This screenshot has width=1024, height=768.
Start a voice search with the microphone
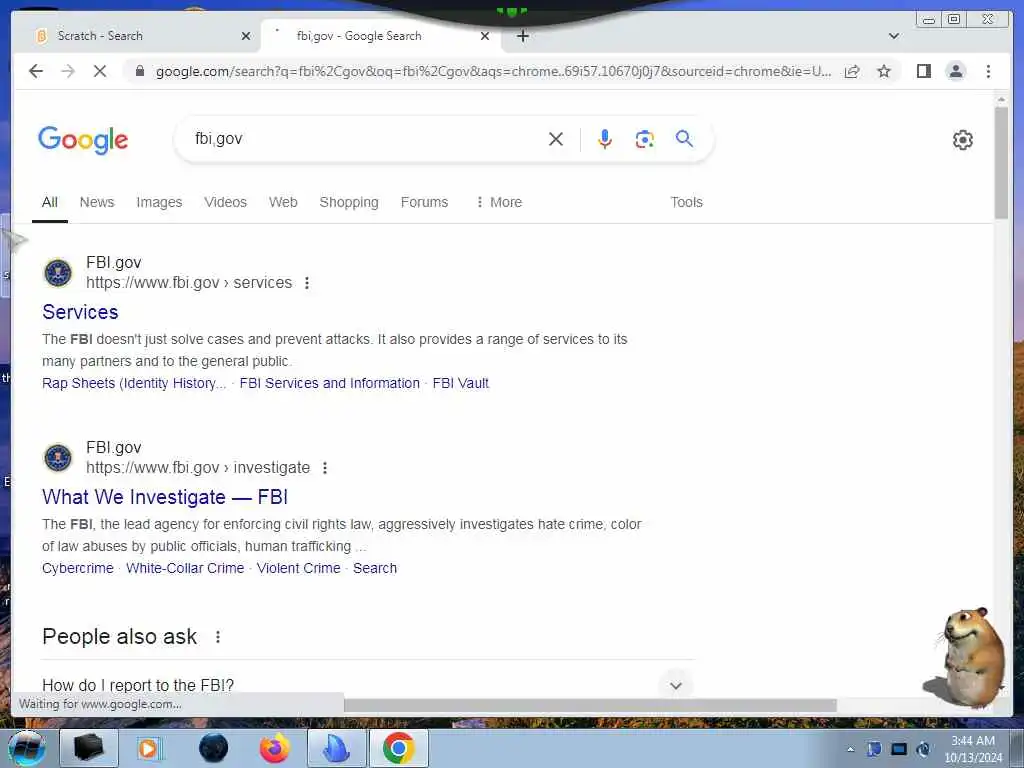pos(605,139)
